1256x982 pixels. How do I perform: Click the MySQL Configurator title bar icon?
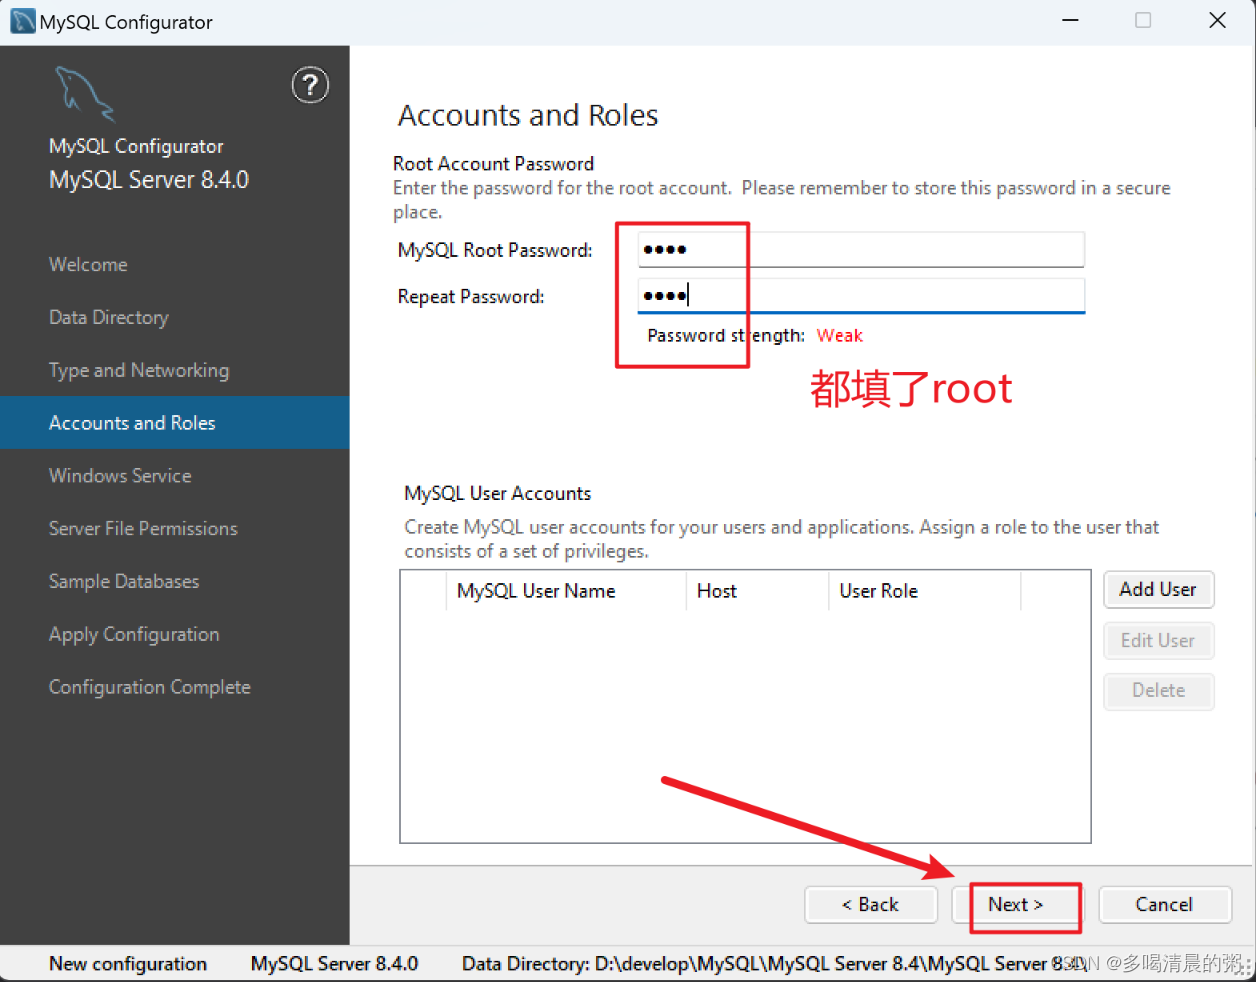coord(22,21)
